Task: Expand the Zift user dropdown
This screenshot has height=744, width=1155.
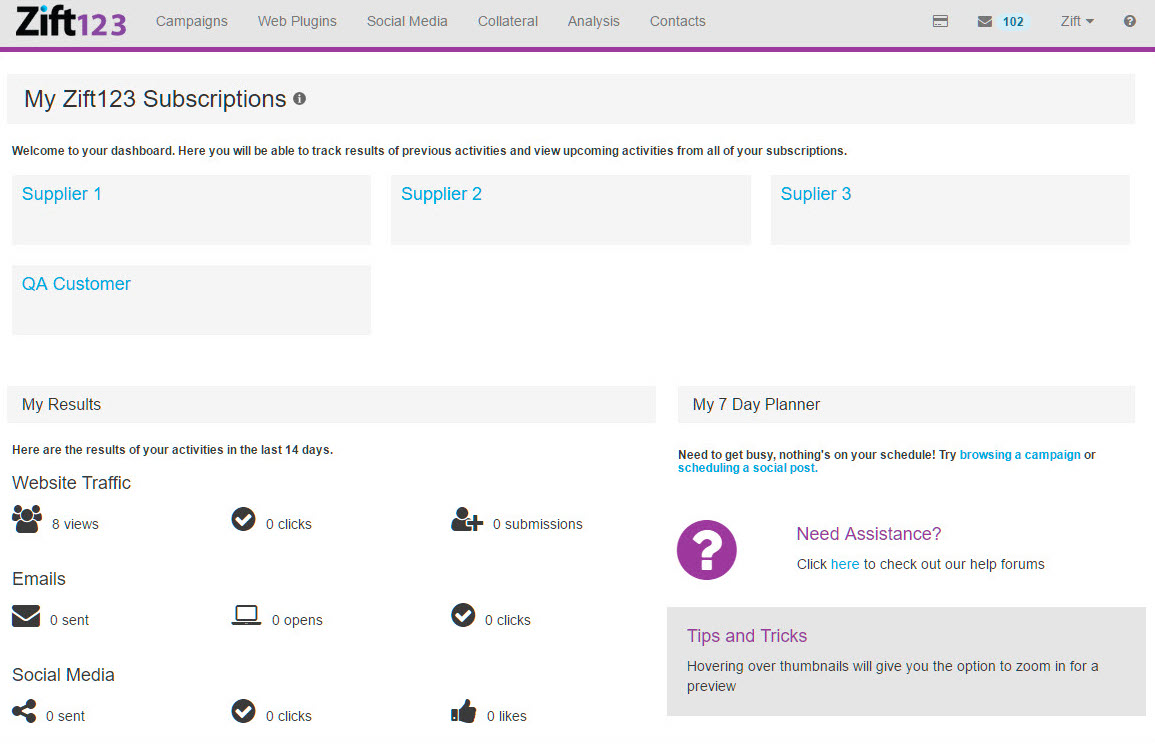Action: (x=1077, y=21)
